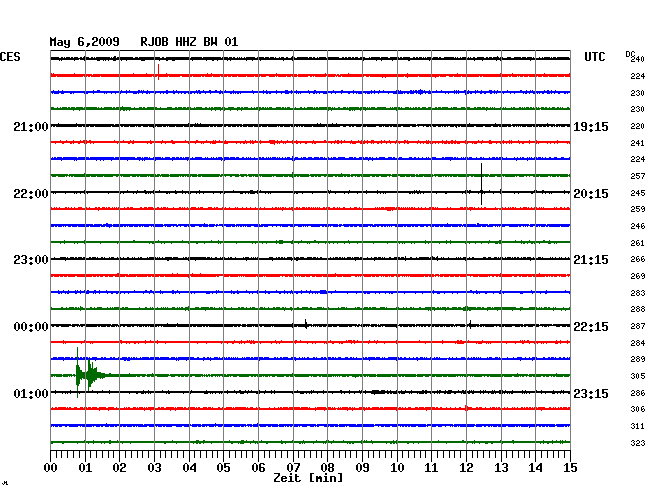Screen dimensions: 650x494
Task: Click the UTC time label "22:15"
Action: (591, 327)
